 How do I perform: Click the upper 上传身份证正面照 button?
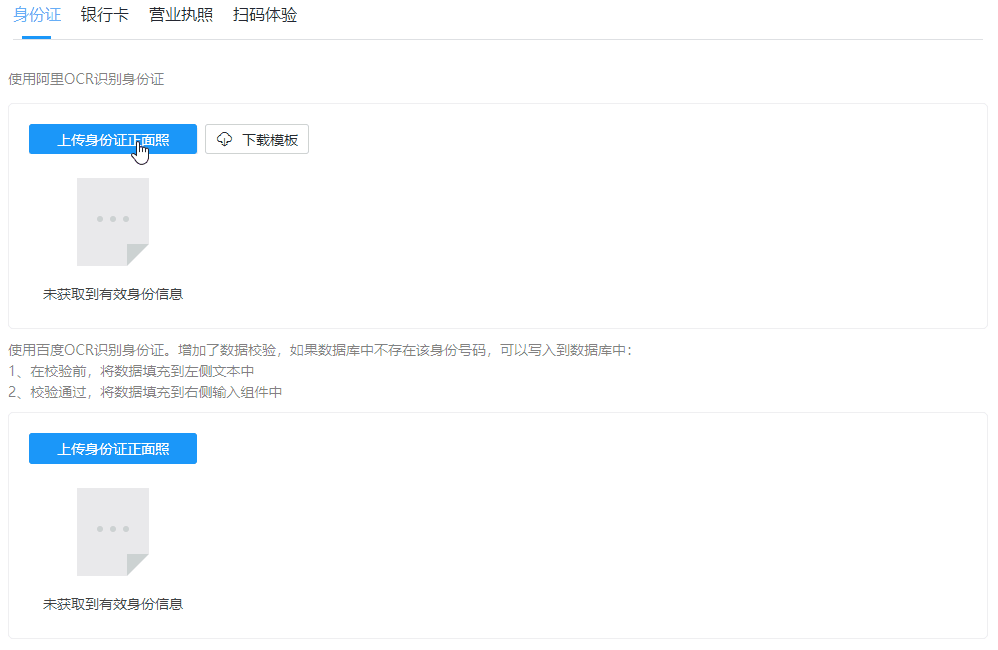click(x=112, y=139)
